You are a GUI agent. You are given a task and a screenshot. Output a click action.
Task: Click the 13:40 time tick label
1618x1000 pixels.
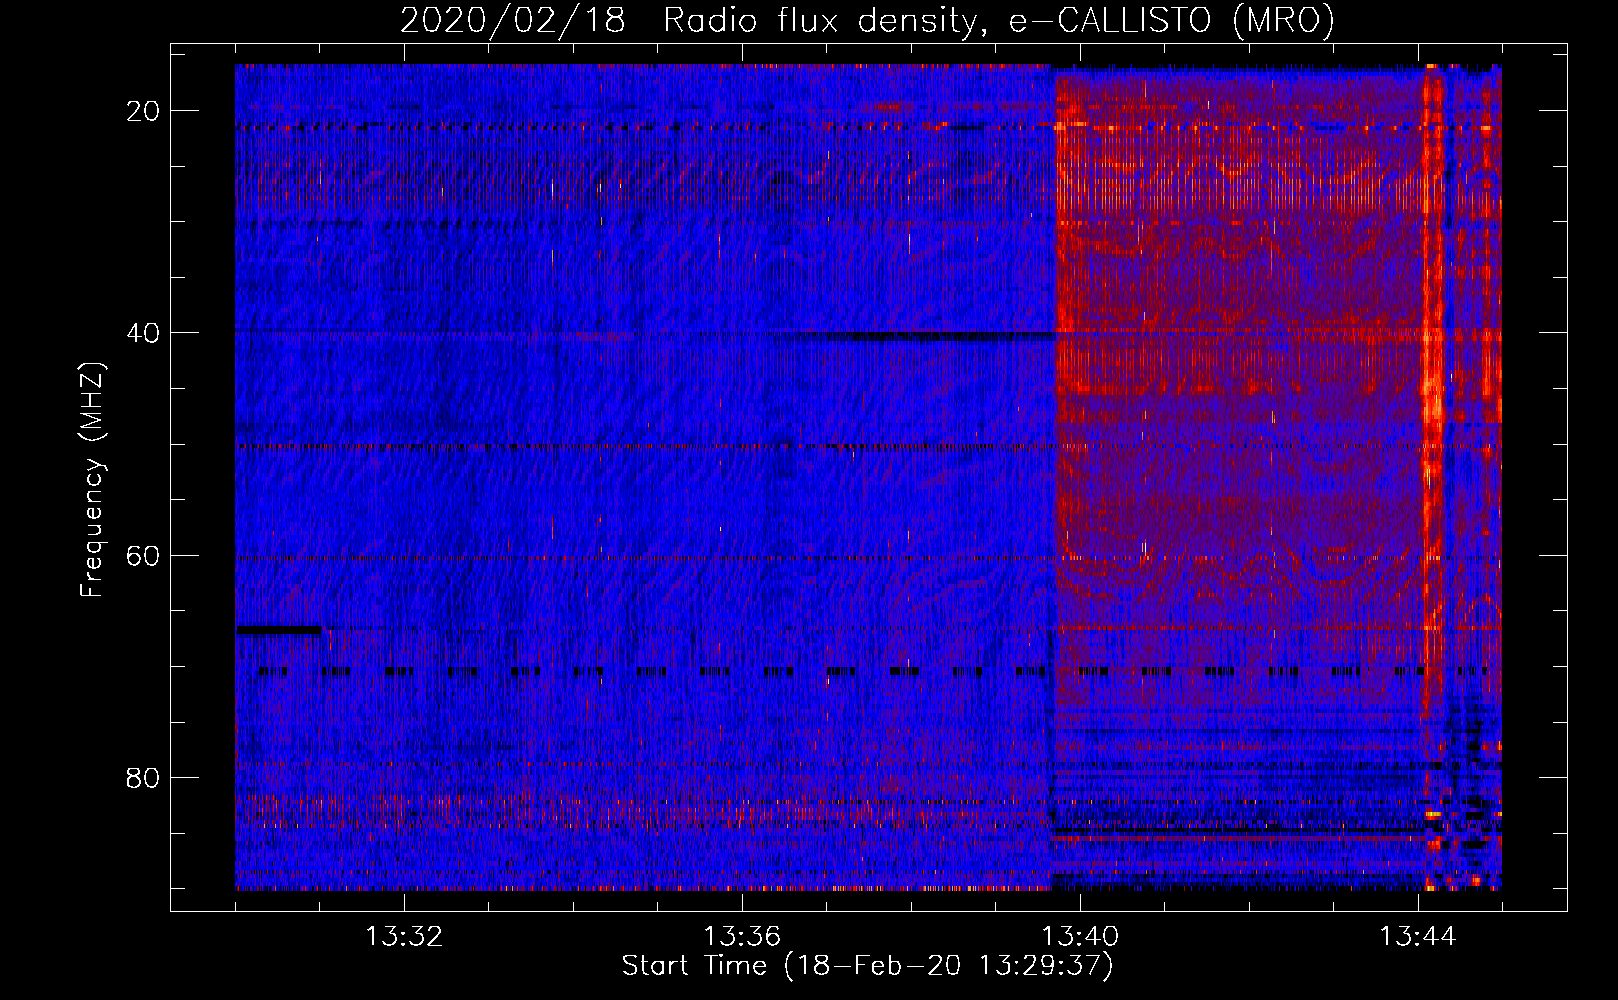click(x=1080, y=937)
